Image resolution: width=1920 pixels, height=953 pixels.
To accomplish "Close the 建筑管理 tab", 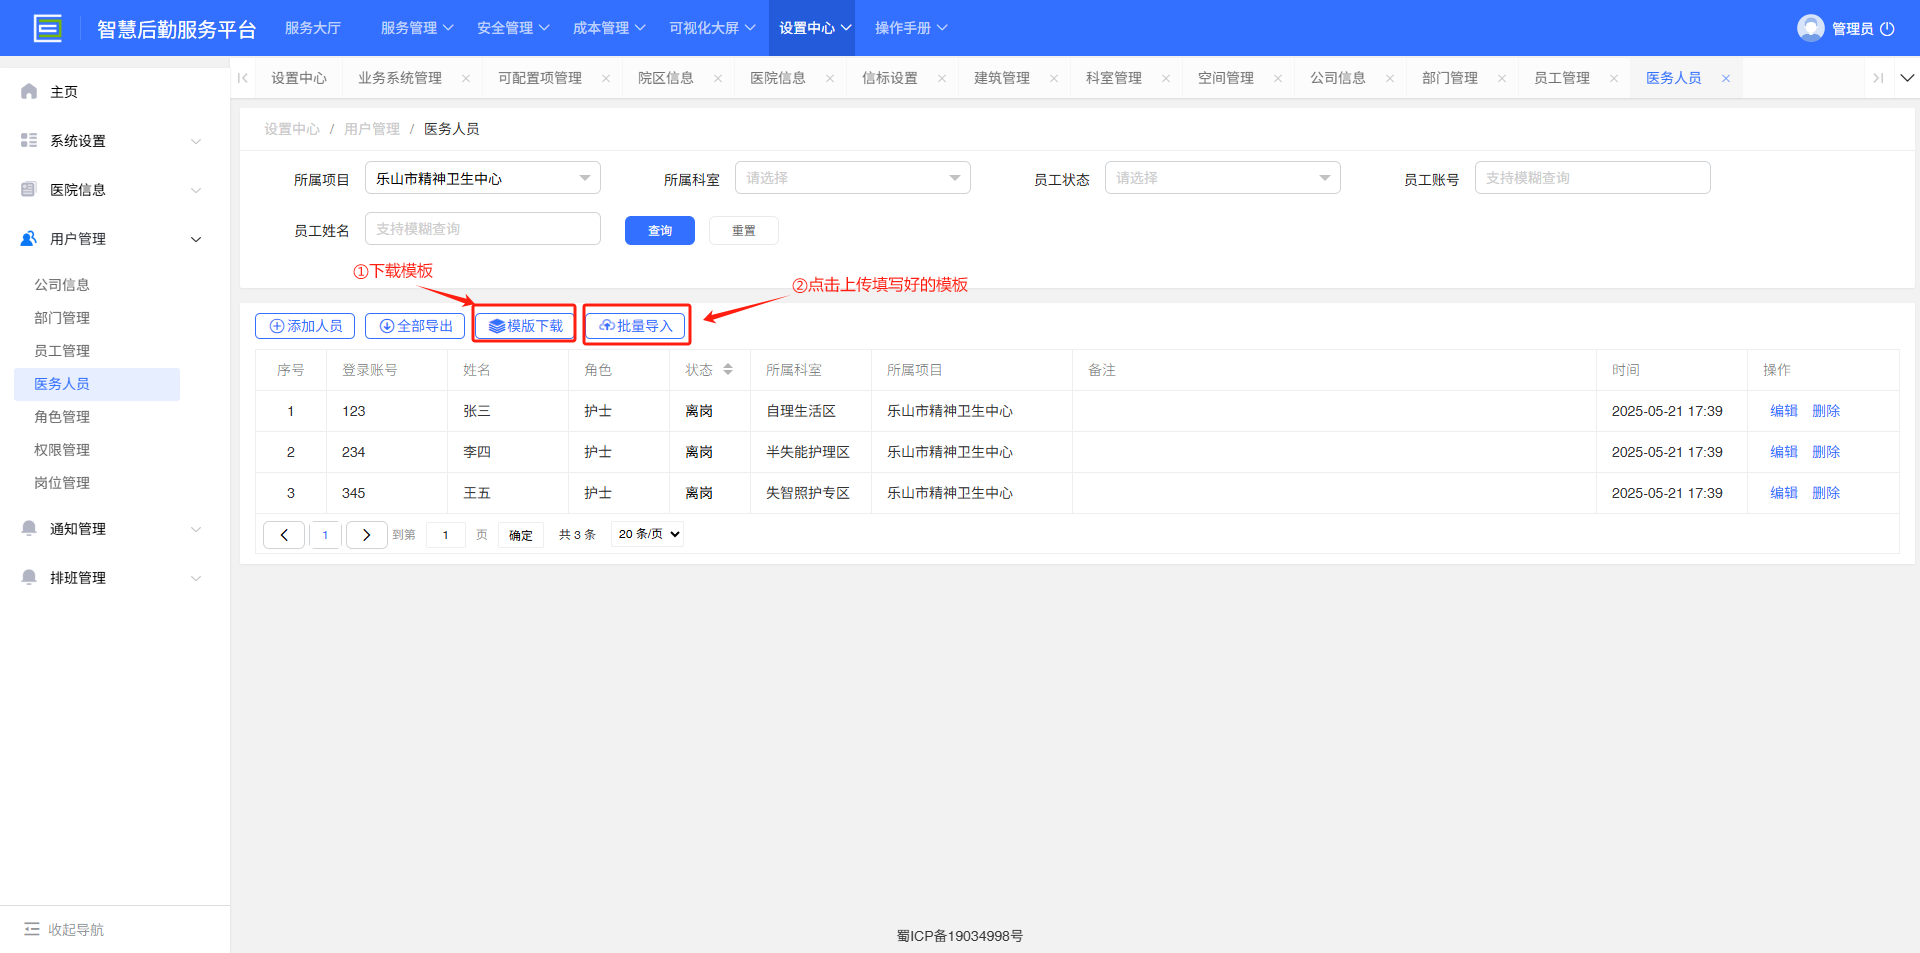I will click(x=1054, y=78).
